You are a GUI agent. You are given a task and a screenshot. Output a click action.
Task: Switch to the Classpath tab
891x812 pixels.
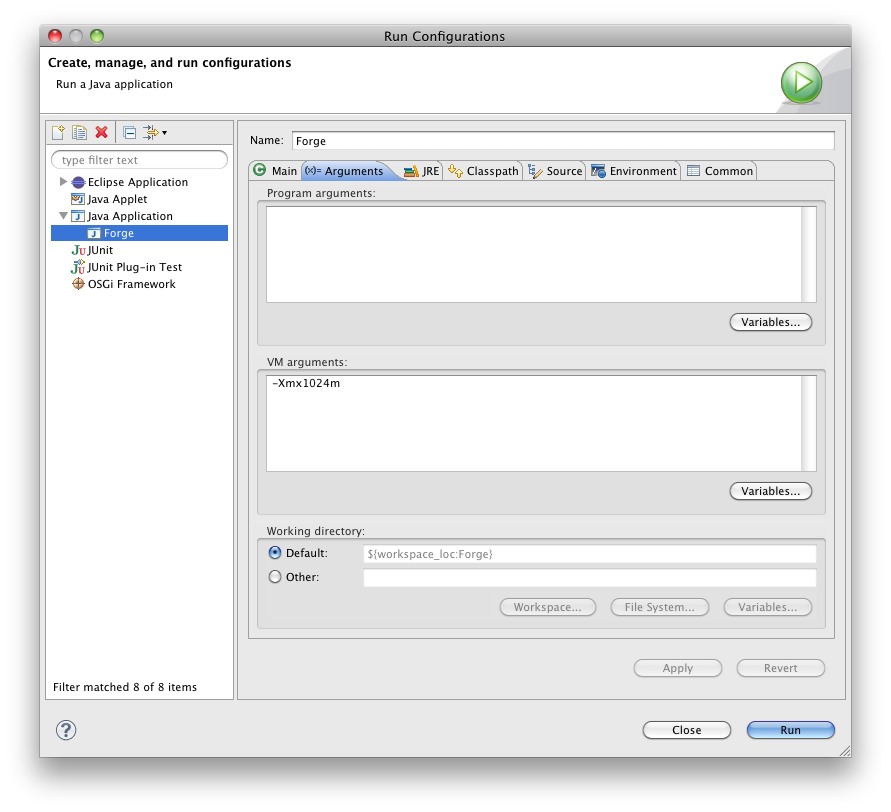click(x=484, y=171)
